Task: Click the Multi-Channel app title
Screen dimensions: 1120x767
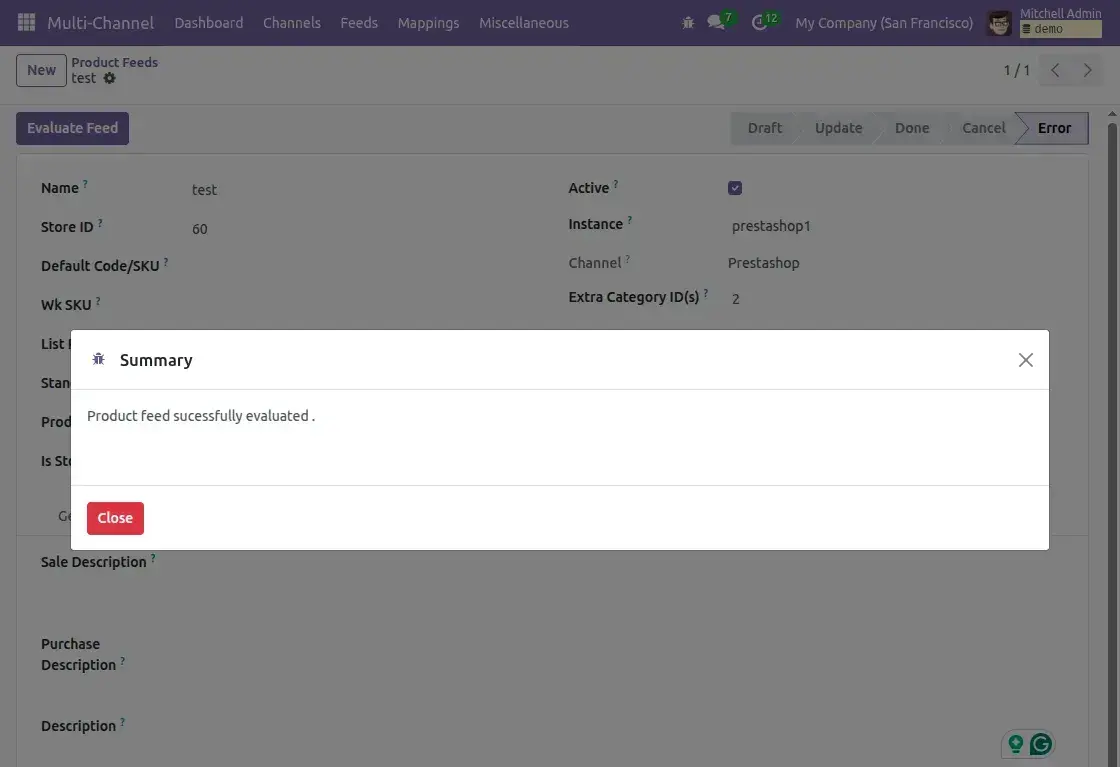Action: (x=101, y=23)
